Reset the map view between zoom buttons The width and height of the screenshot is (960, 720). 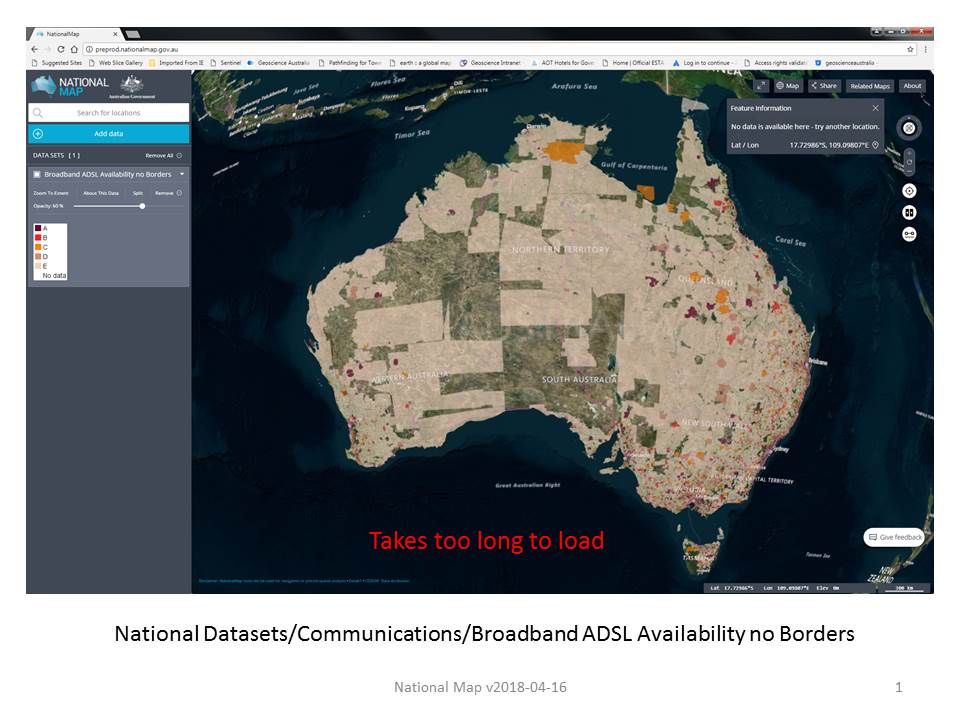[x=909, y=162]
